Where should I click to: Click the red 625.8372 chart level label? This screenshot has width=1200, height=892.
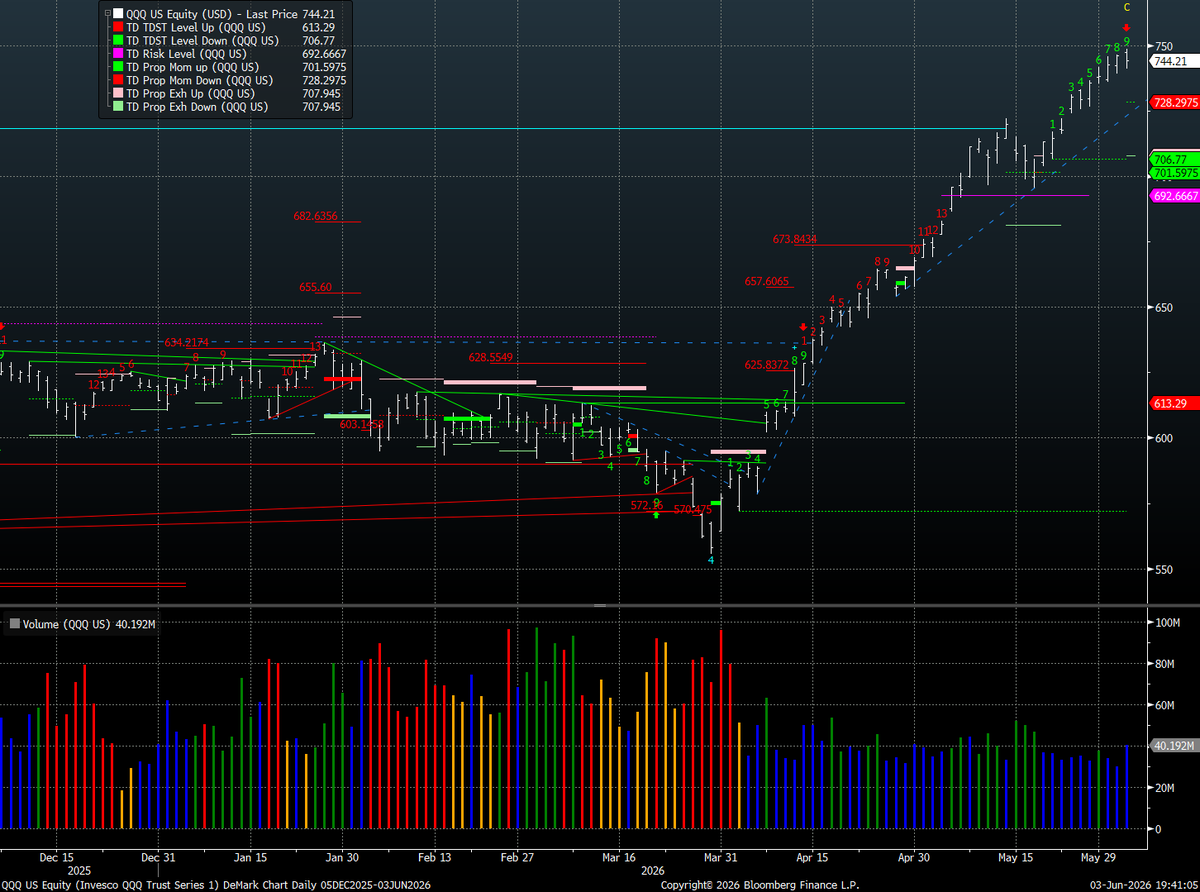tap(767, 365)
